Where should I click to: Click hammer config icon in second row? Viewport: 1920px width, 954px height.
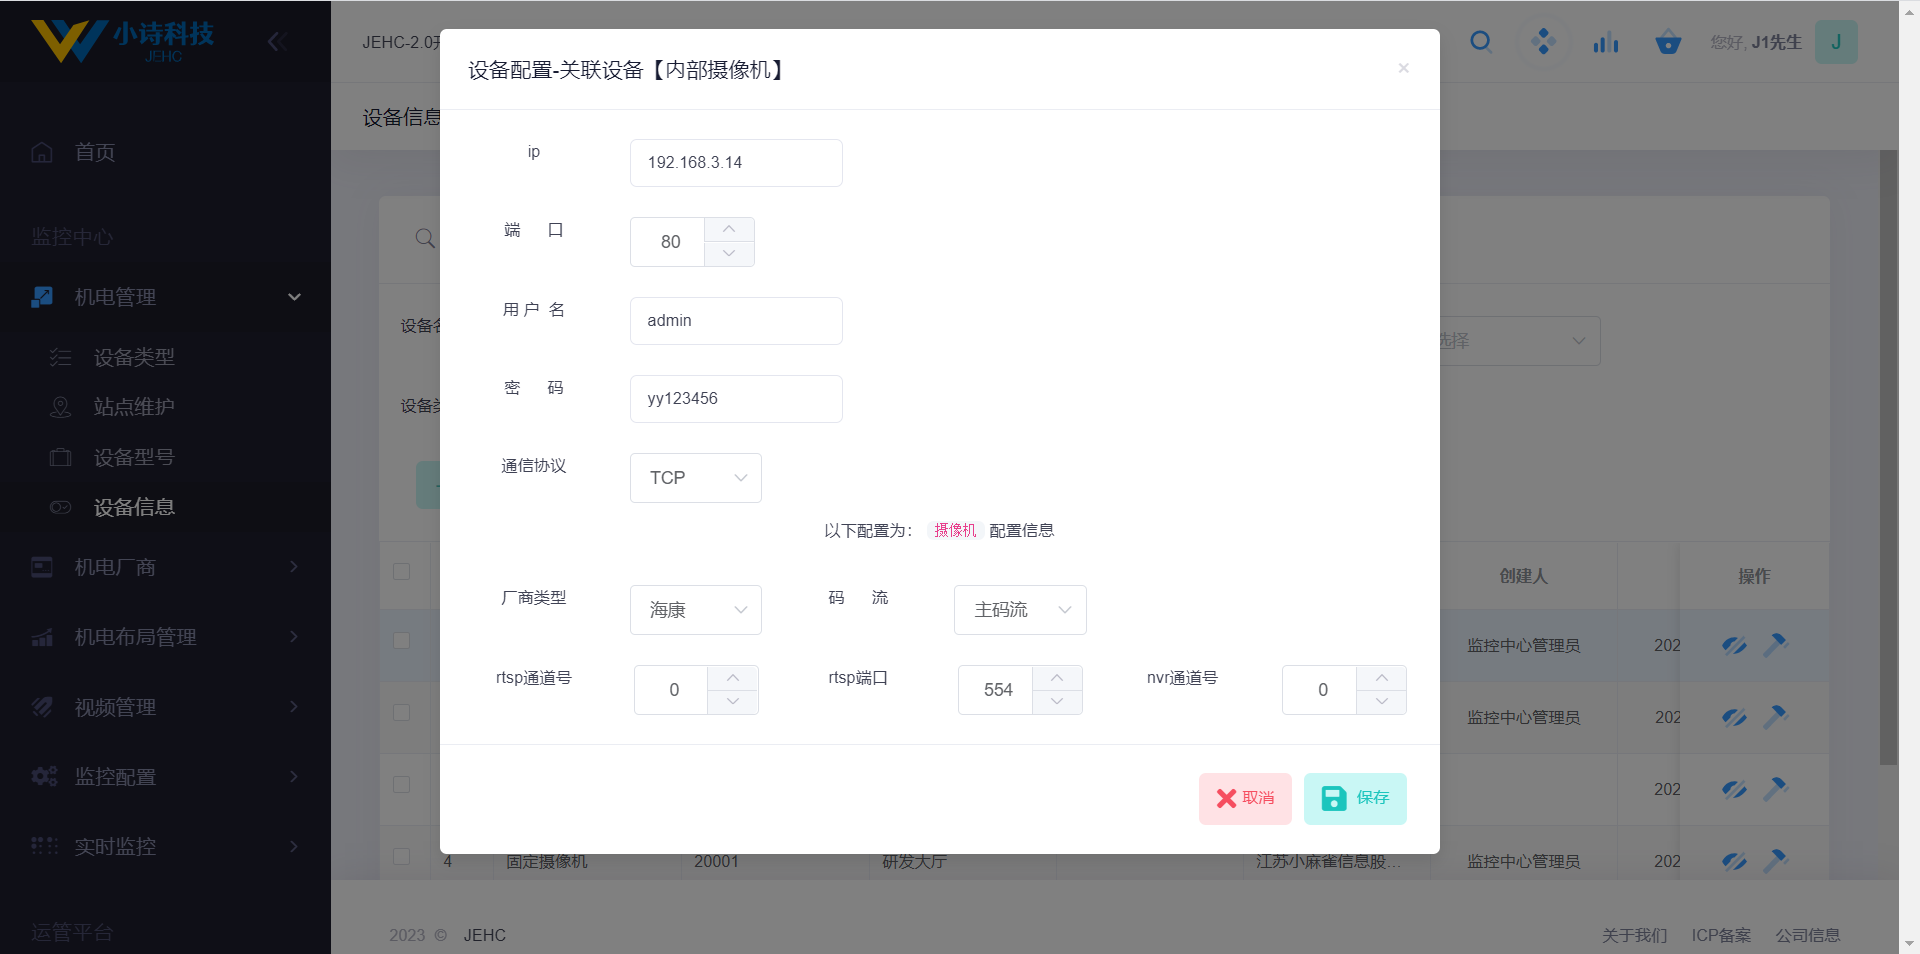pyautogui.click(x=1775, y=717)
